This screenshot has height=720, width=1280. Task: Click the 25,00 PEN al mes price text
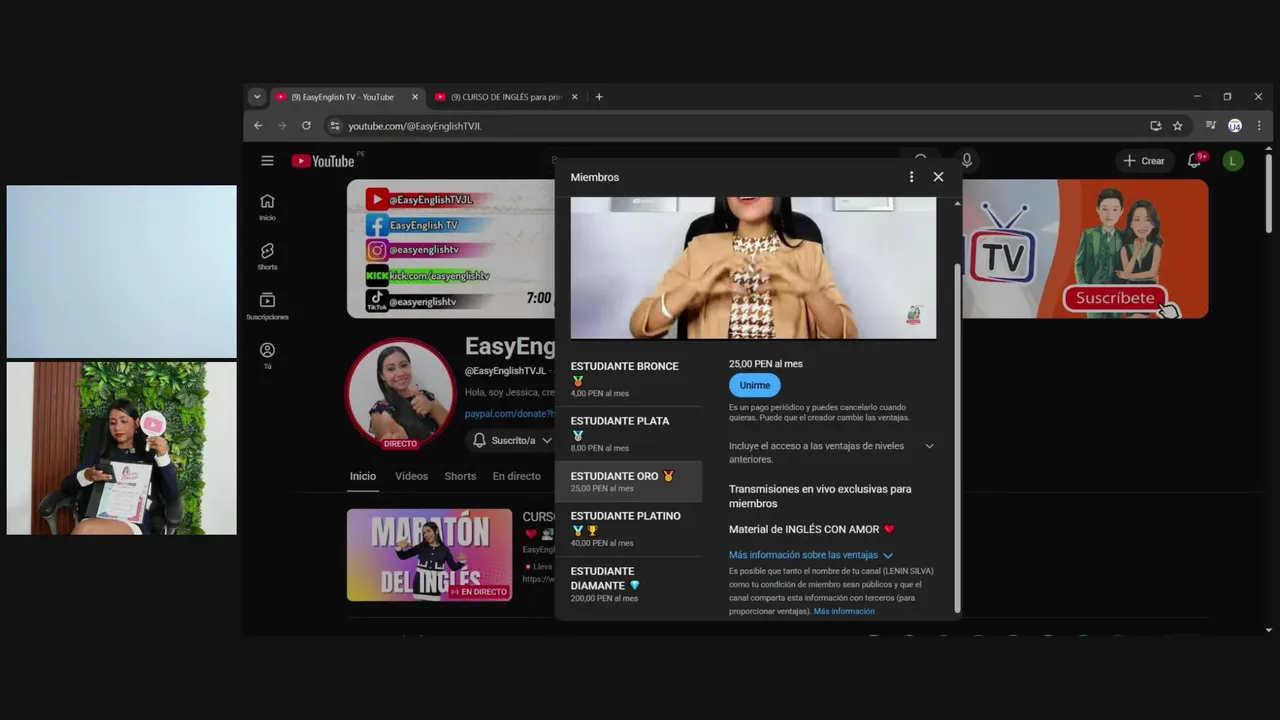pos(765,364)
